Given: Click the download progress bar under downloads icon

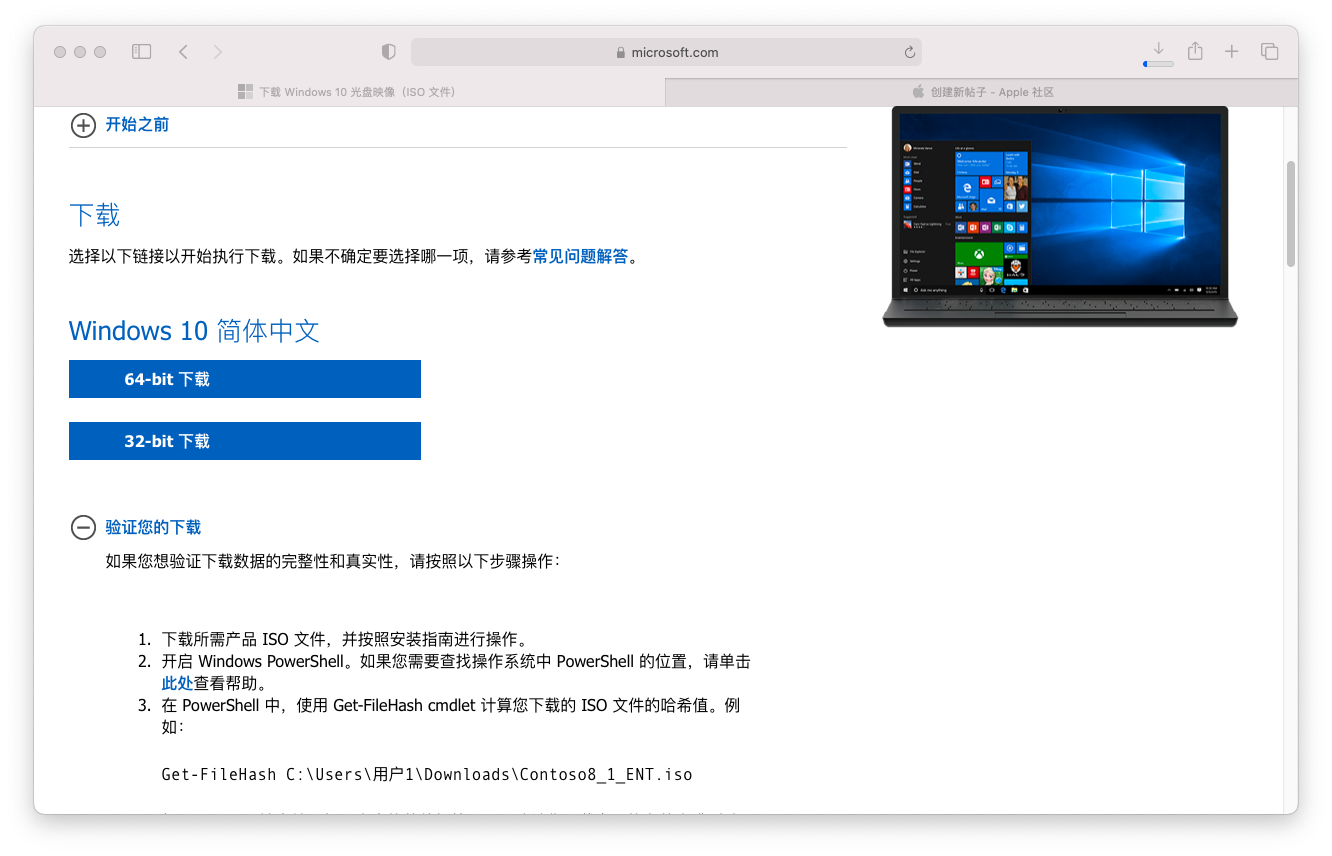Looking at the screenshot, I should [x=1159, y=64].
